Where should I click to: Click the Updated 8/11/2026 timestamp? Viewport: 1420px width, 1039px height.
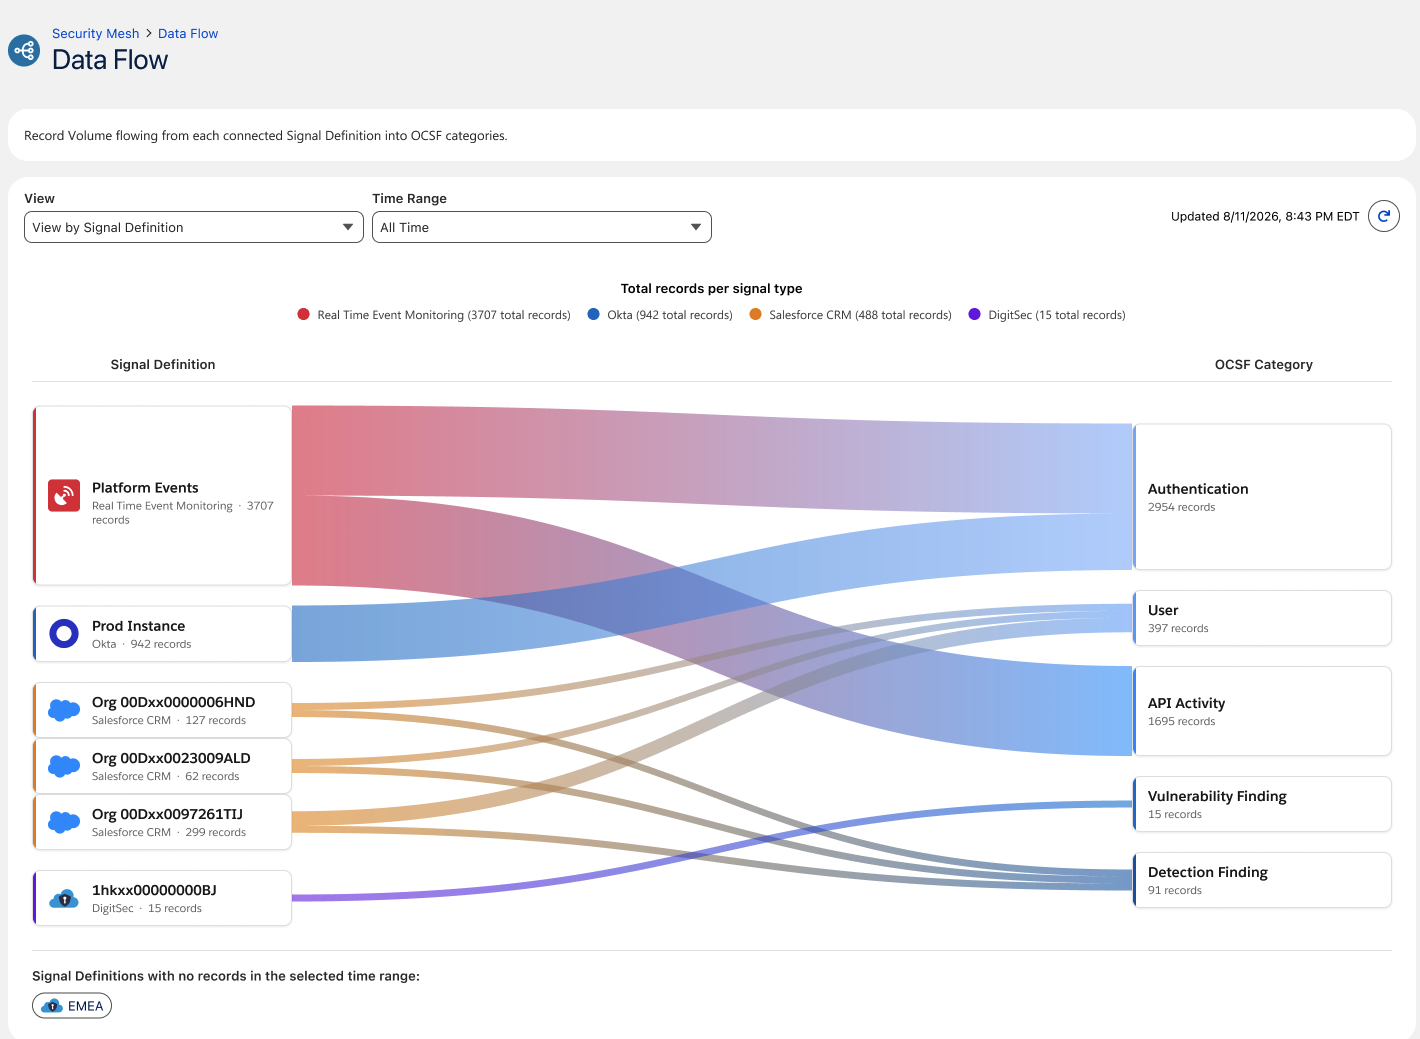(x=1265, y=216)
